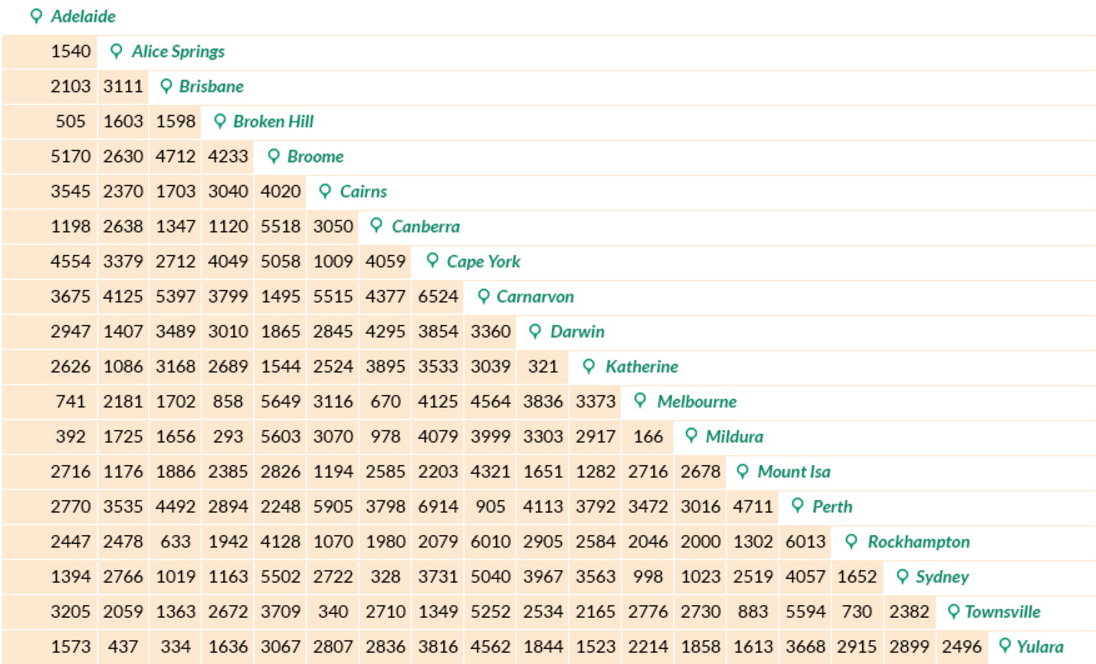Screen dimensions: 1096x664
Task: Click the location pin beside Cairns
Action: pos(325,191)
